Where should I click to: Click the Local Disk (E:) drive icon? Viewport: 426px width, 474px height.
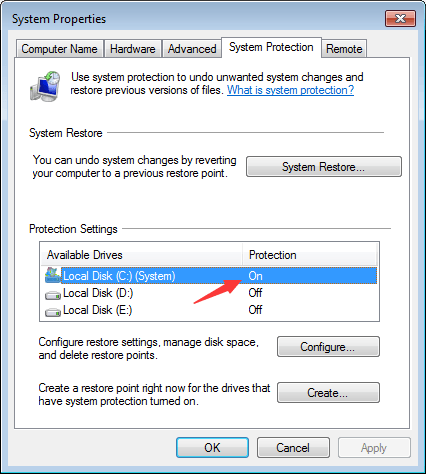tap(53, 312)
